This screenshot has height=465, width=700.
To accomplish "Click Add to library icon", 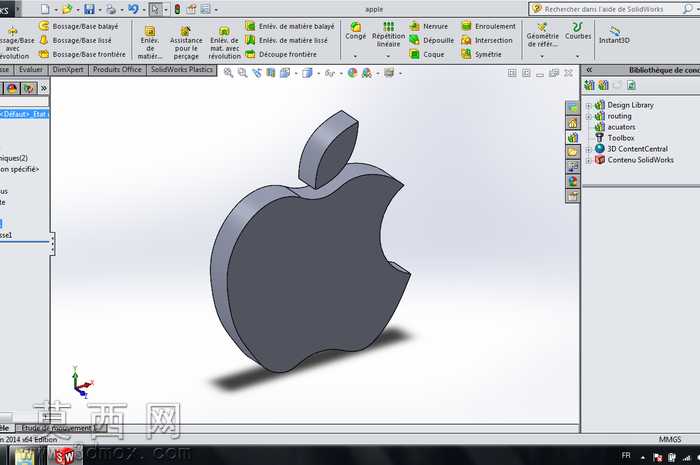I will tap(589, 85).
